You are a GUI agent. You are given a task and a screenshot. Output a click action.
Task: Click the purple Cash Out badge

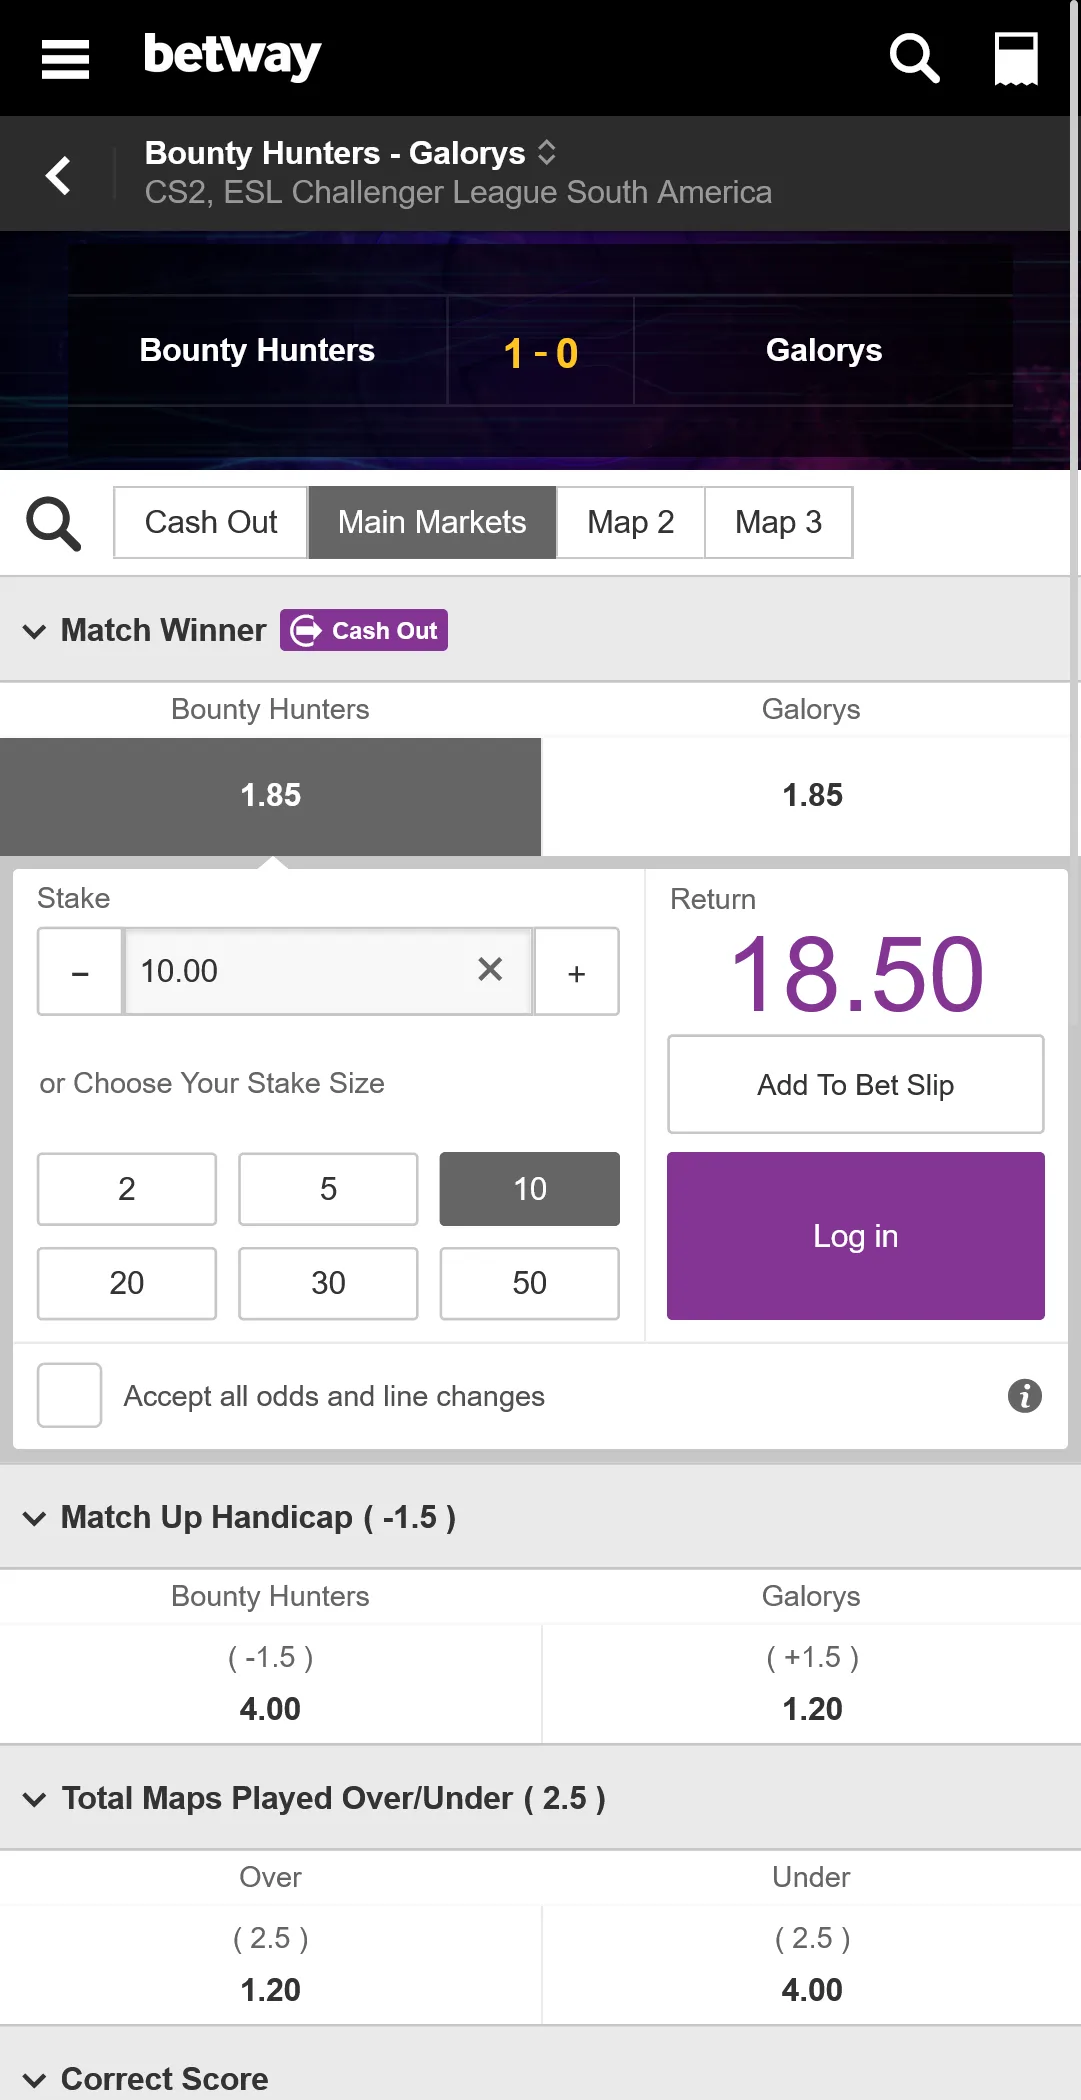tap(364, 631)
